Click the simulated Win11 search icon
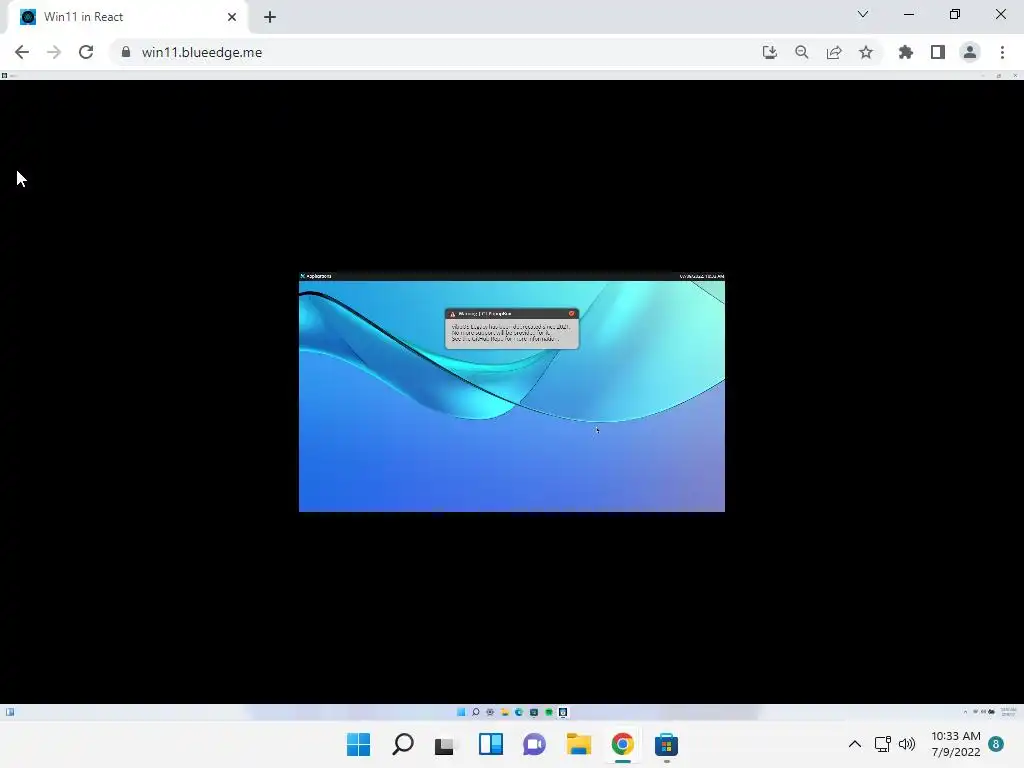Image resolution: width=1024 pixels, height=768 pixels. [x=475, y=712]
